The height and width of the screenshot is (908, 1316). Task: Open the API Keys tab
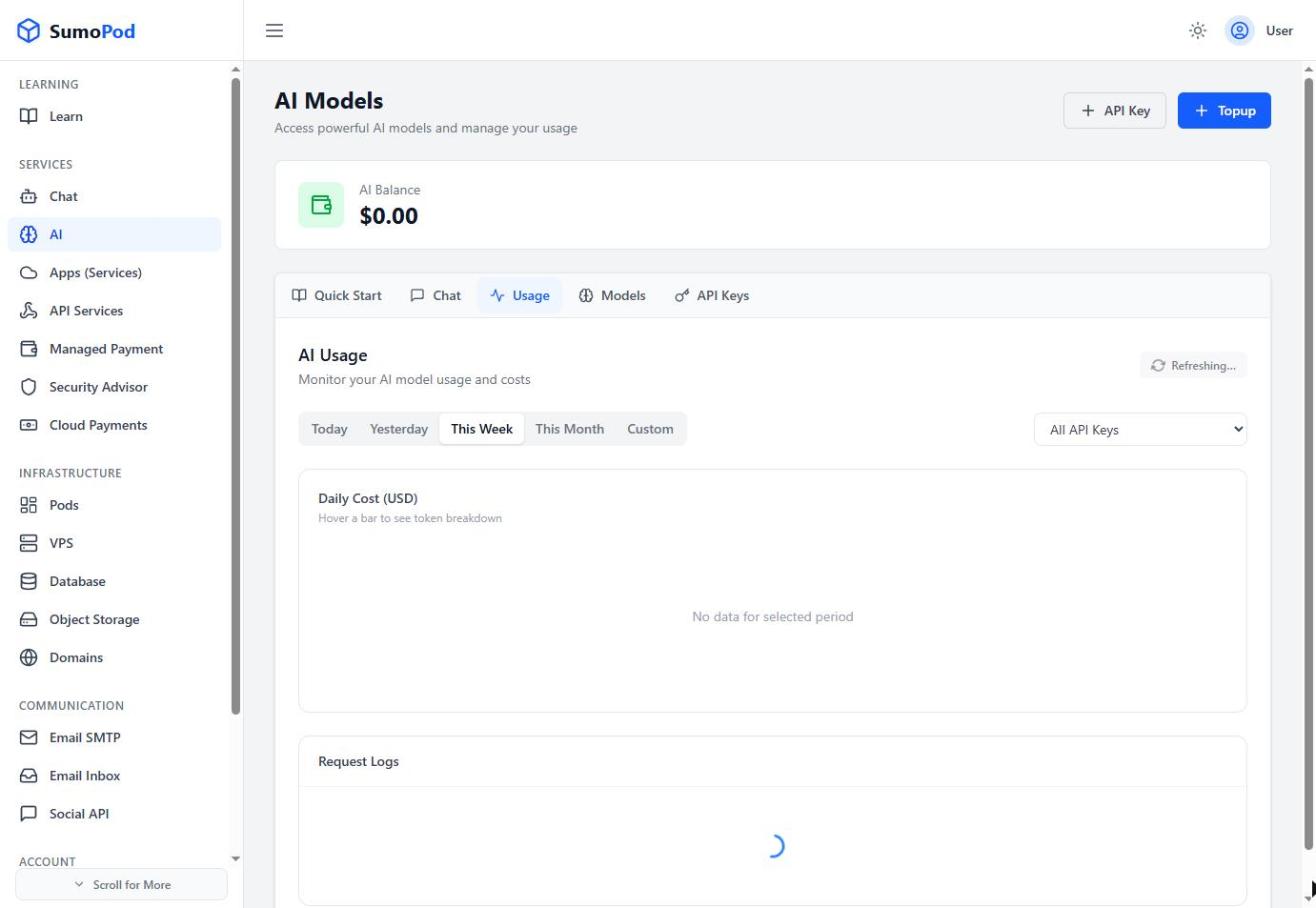pyautogui.click(x=712, y=295)
